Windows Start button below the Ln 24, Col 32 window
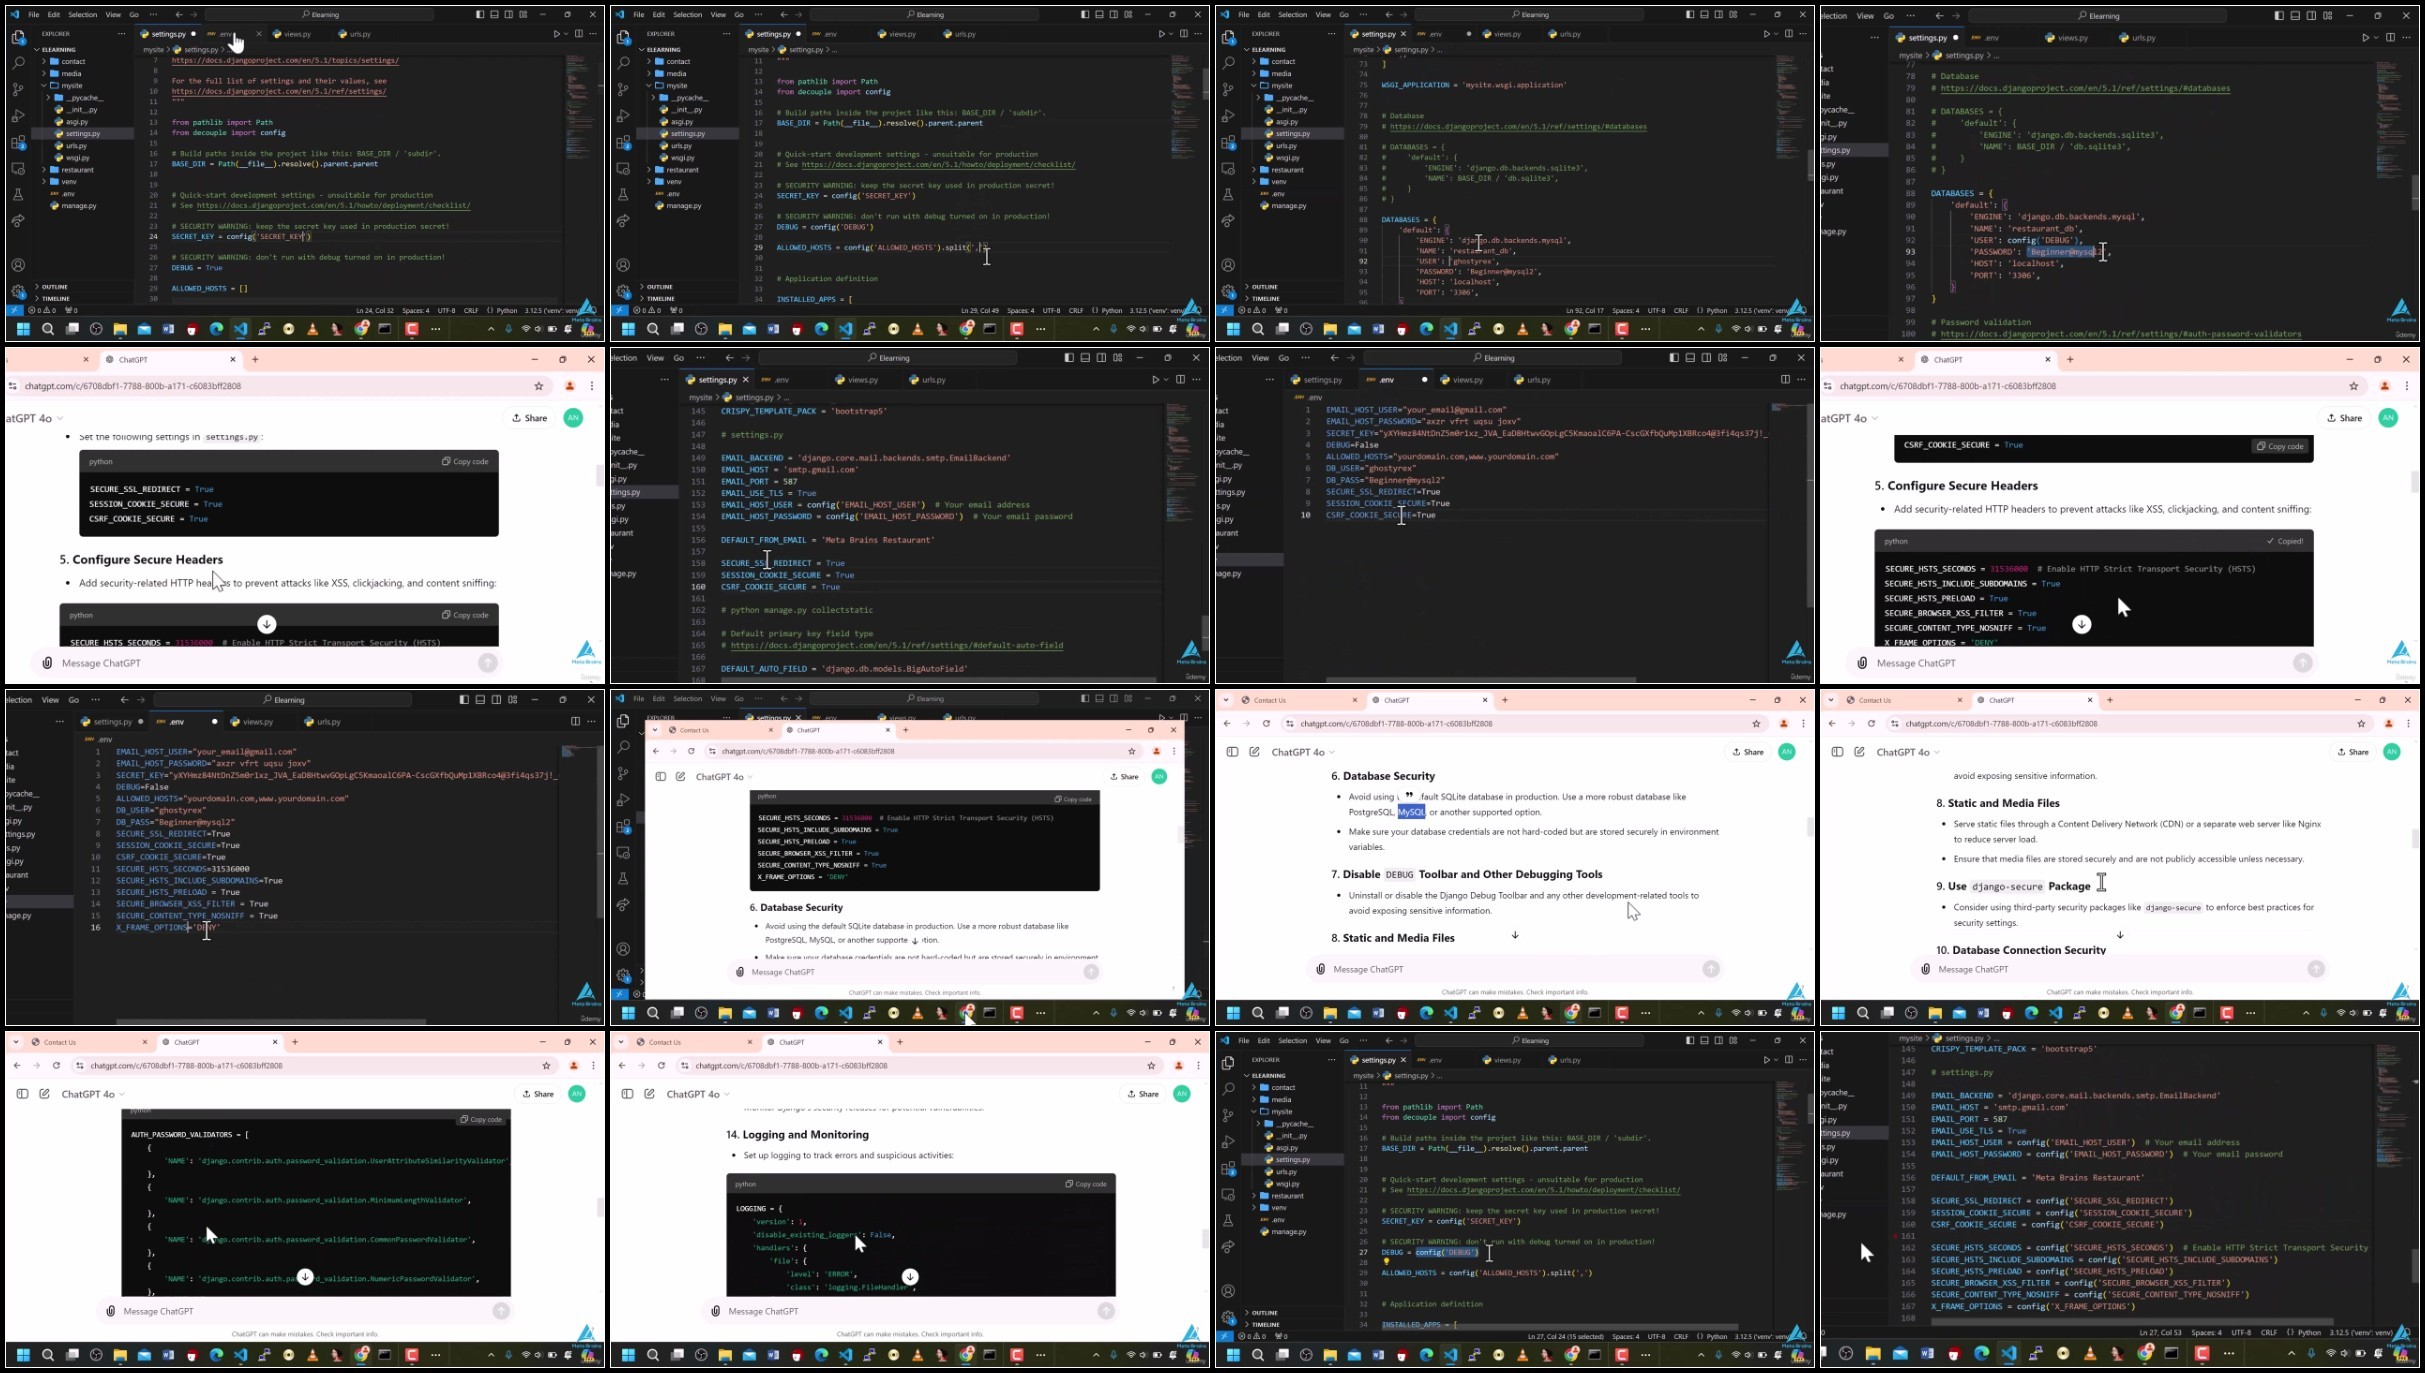 23,329
